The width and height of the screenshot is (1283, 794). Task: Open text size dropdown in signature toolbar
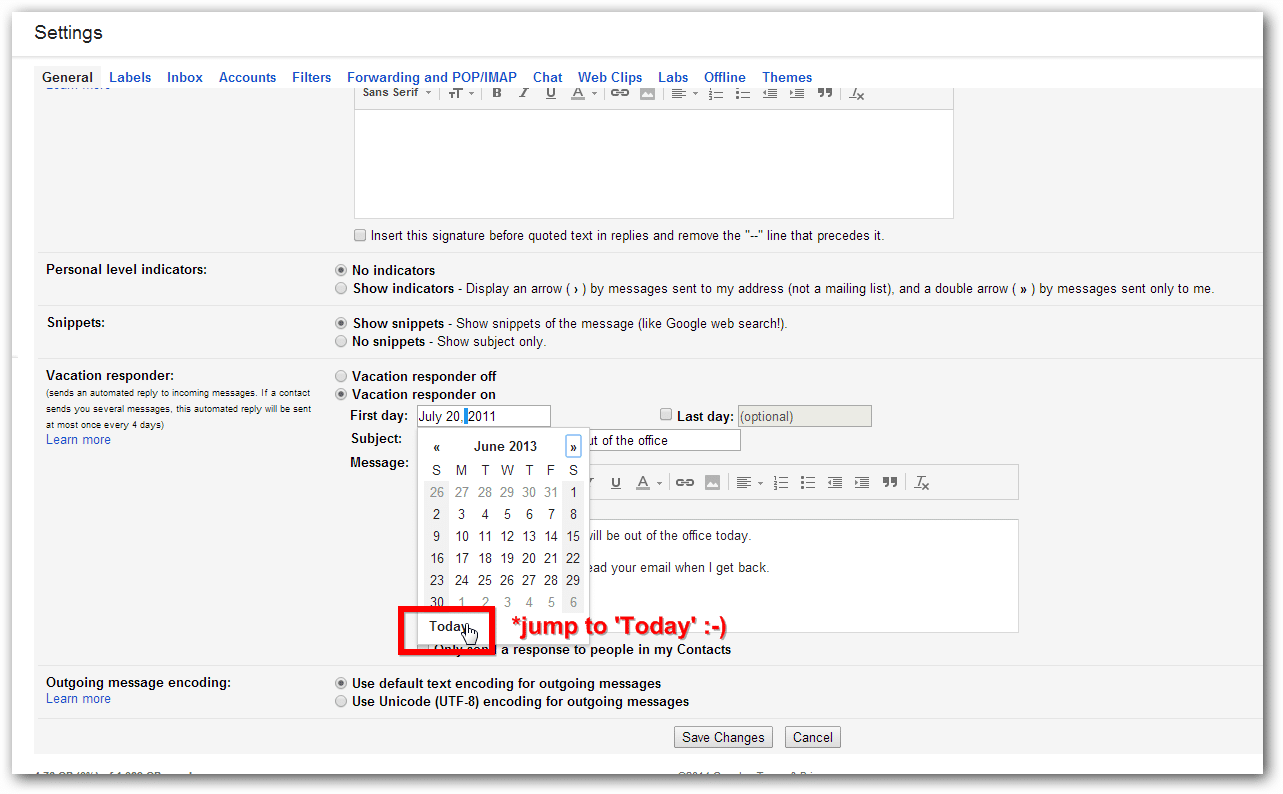[461, 93]
